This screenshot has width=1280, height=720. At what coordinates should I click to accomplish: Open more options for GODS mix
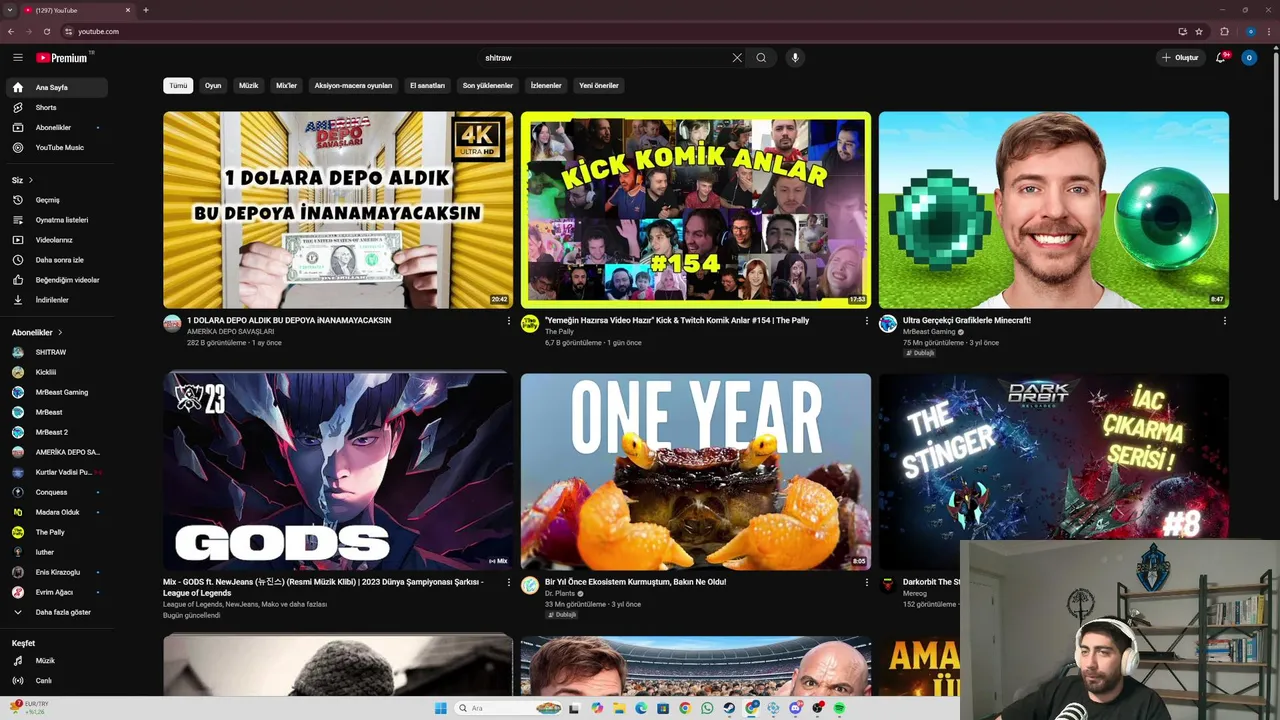[x=508, y=582]
